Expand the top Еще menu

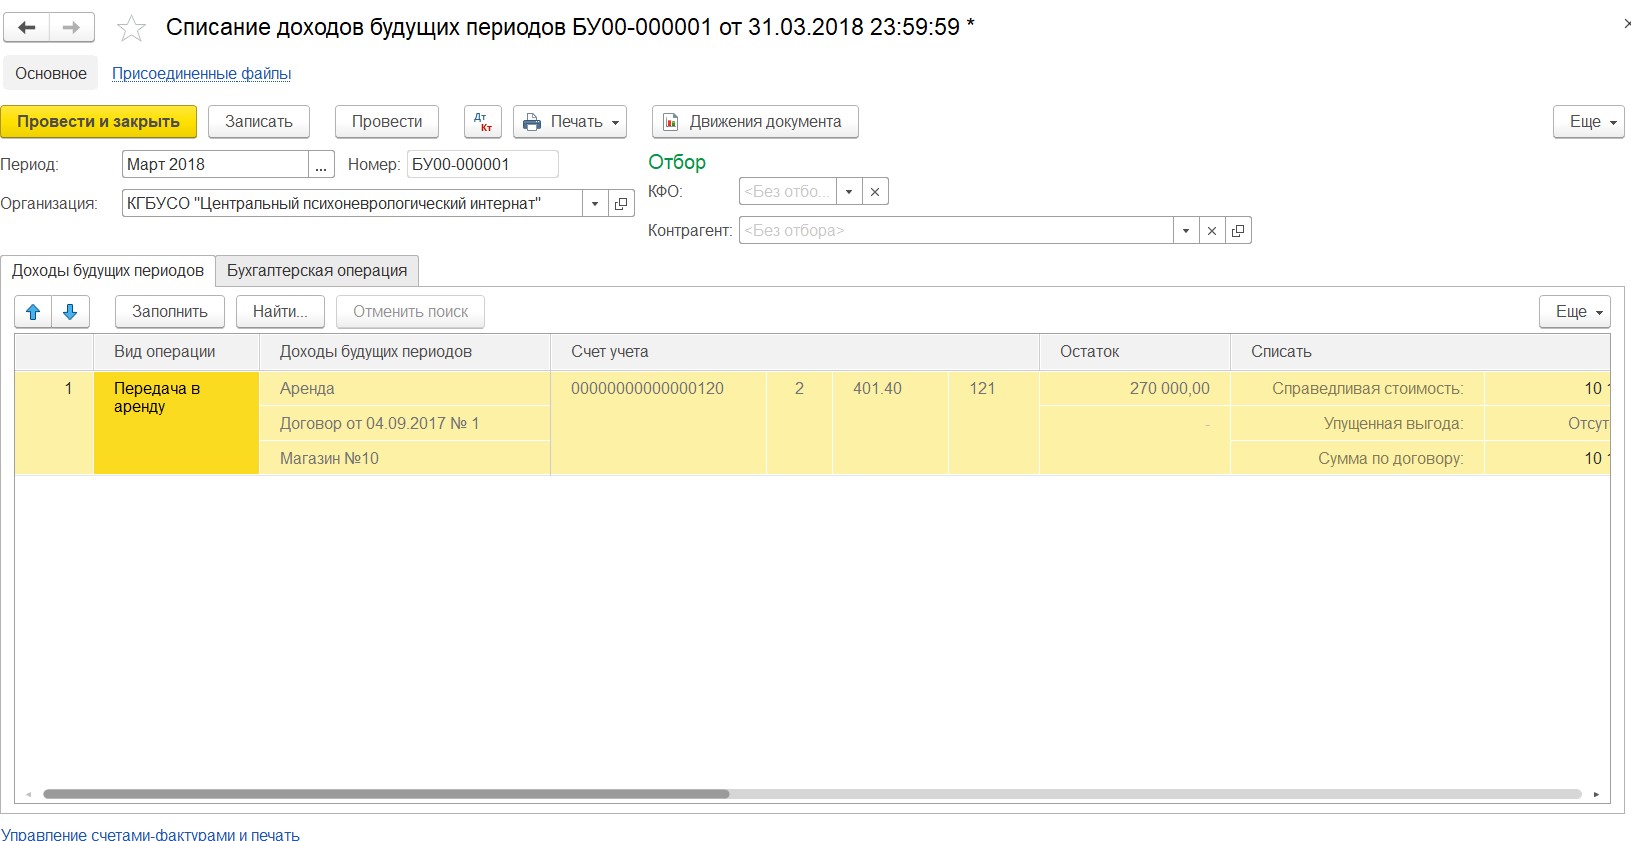click(1588, 122)
